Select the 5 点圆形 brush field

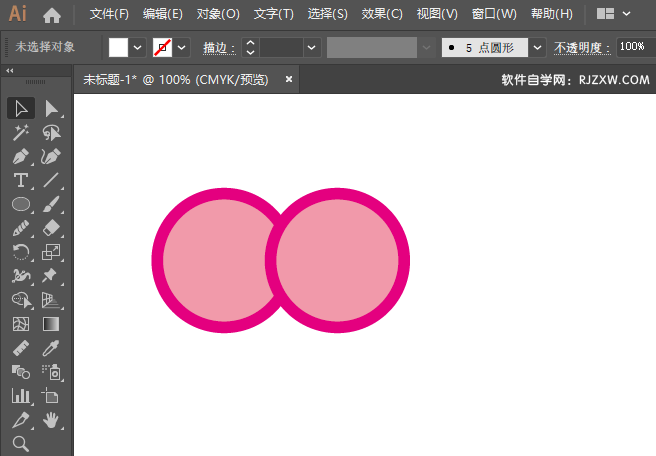point(485,47)
